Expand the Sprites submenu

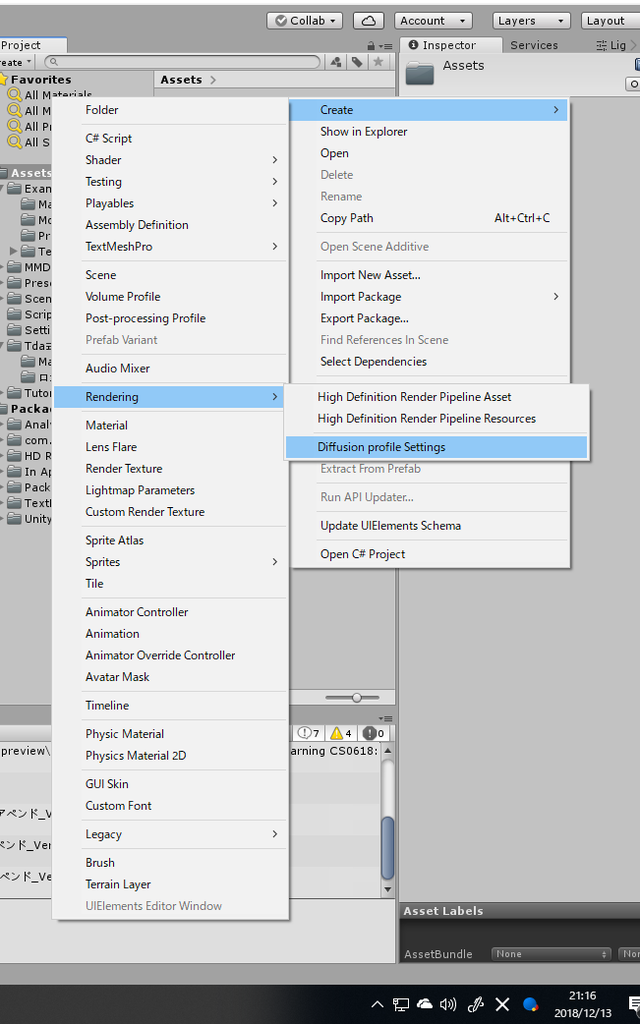click(170, 562)
